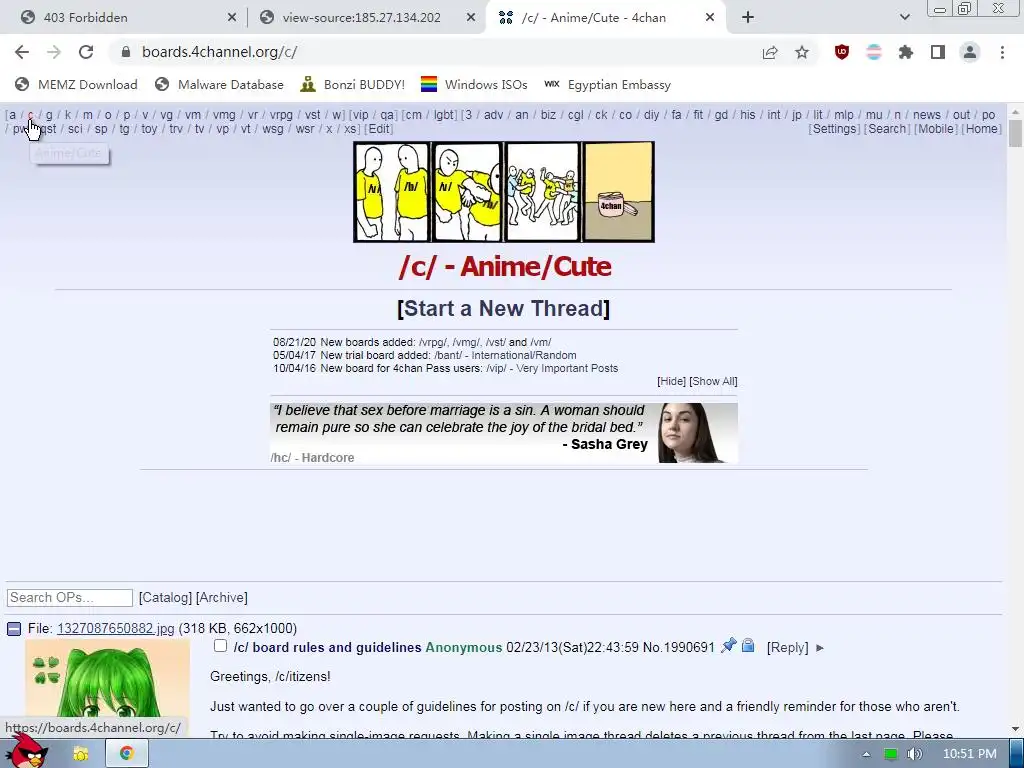Open the [Settings] link
The width and height of the screenshot is (1024, 768).
point(835,129)
